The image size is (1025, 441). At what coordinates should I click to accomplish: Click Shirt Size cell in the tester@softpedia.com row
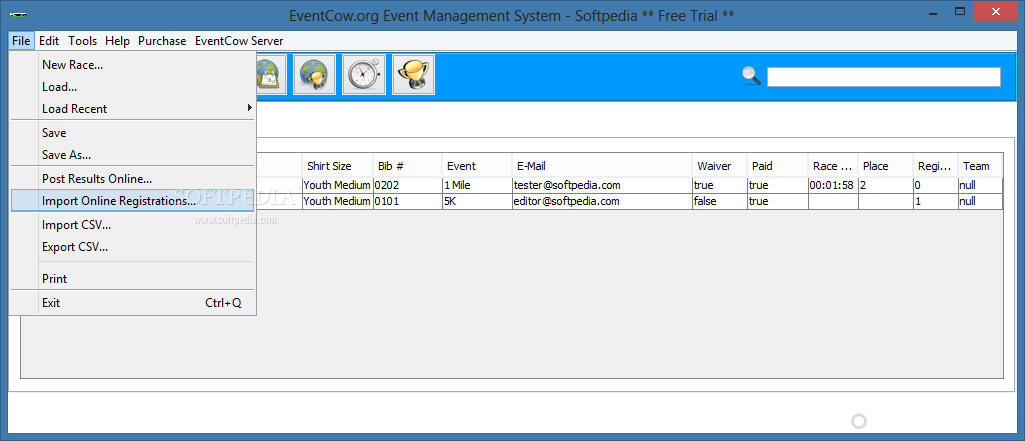[x=337, y=186]
